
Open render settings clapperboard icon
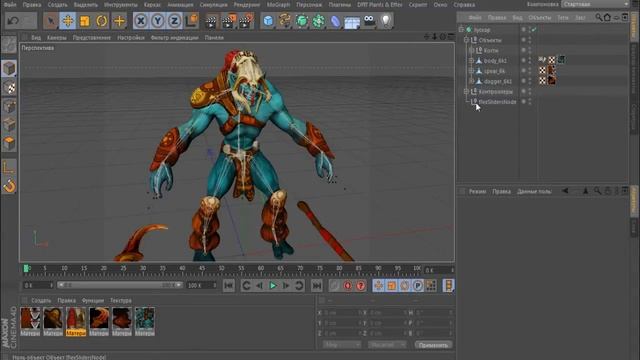tap(246, 21)
